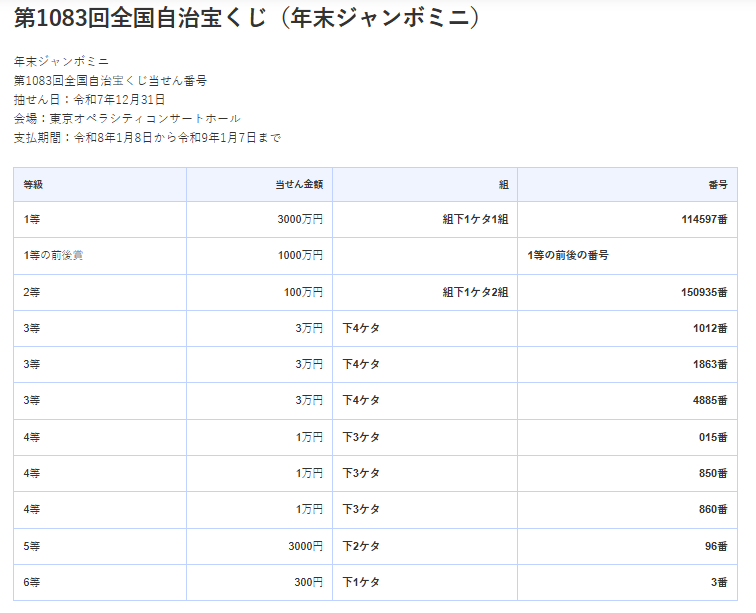Click the winning number 1012番
The width and height of the screenshot is (756, 613).
point(707,328)
